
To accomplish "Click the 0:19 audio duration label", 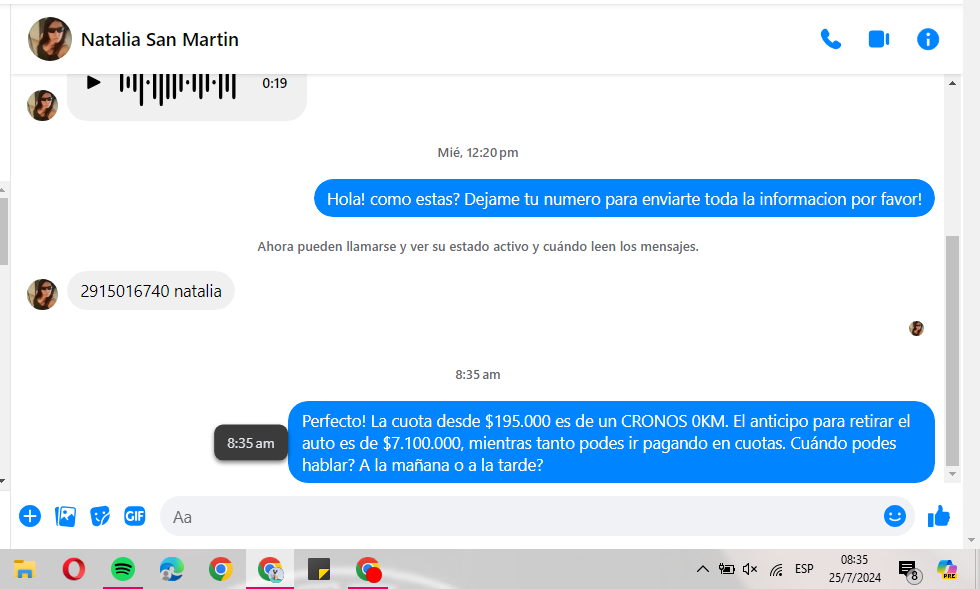I will 274,83.
